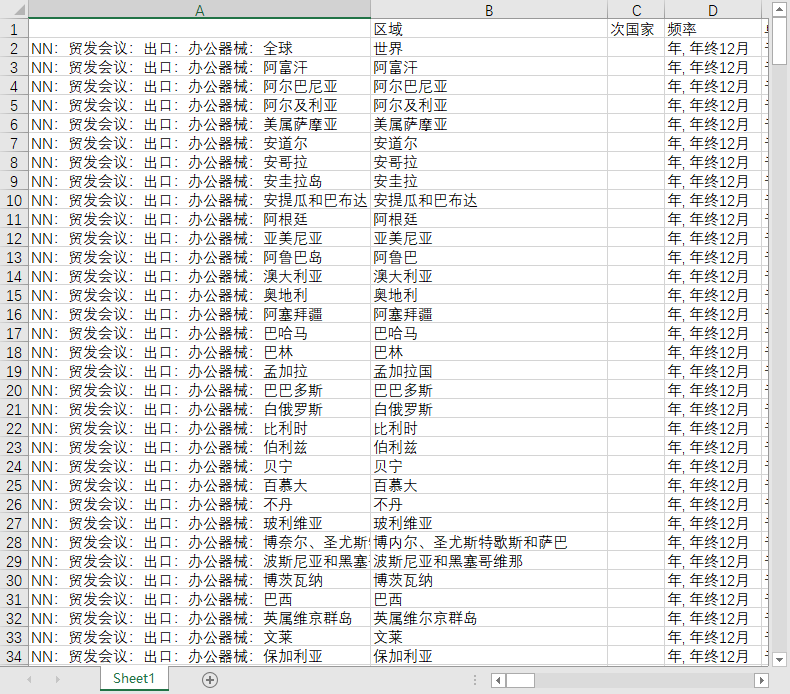Select column A cell ending '奥地利'
The width and height of the screenshot is (790, 694).
pos(200,295)
